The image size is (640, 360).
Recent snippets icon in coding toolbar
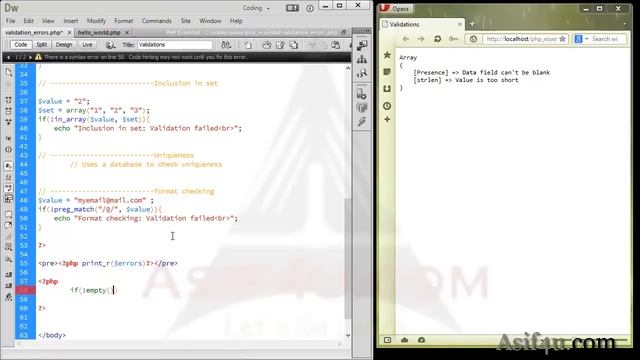point(9,247)
